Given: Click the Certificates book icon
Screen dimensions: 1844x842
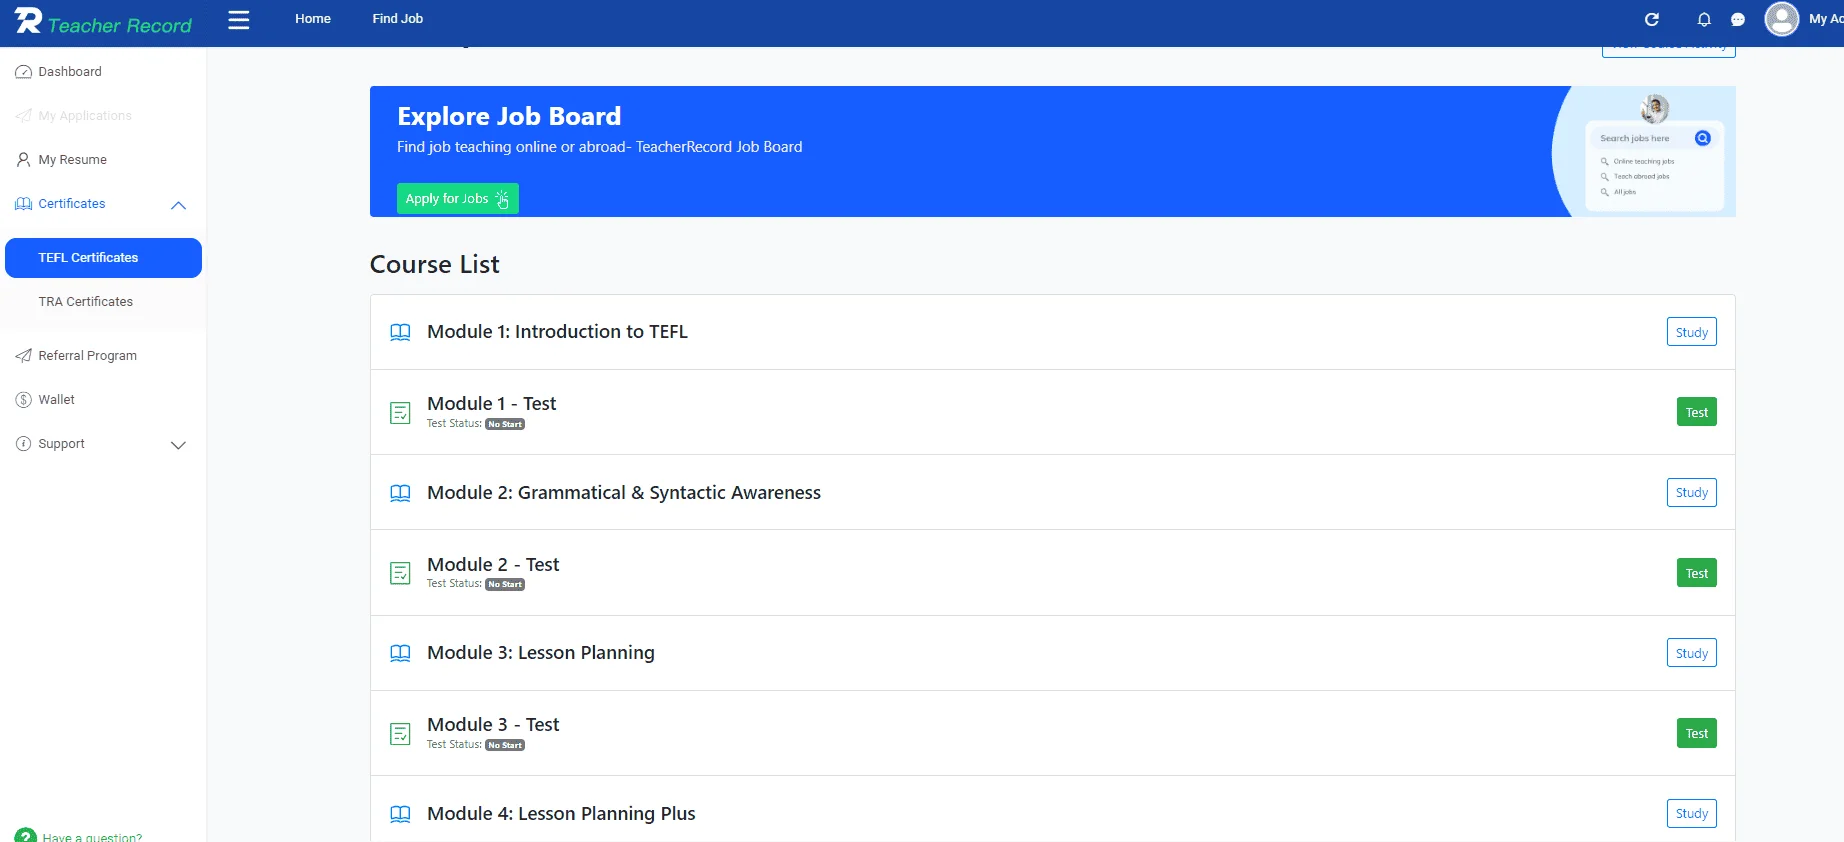Looking at the screenshot, I should [23, 204].
